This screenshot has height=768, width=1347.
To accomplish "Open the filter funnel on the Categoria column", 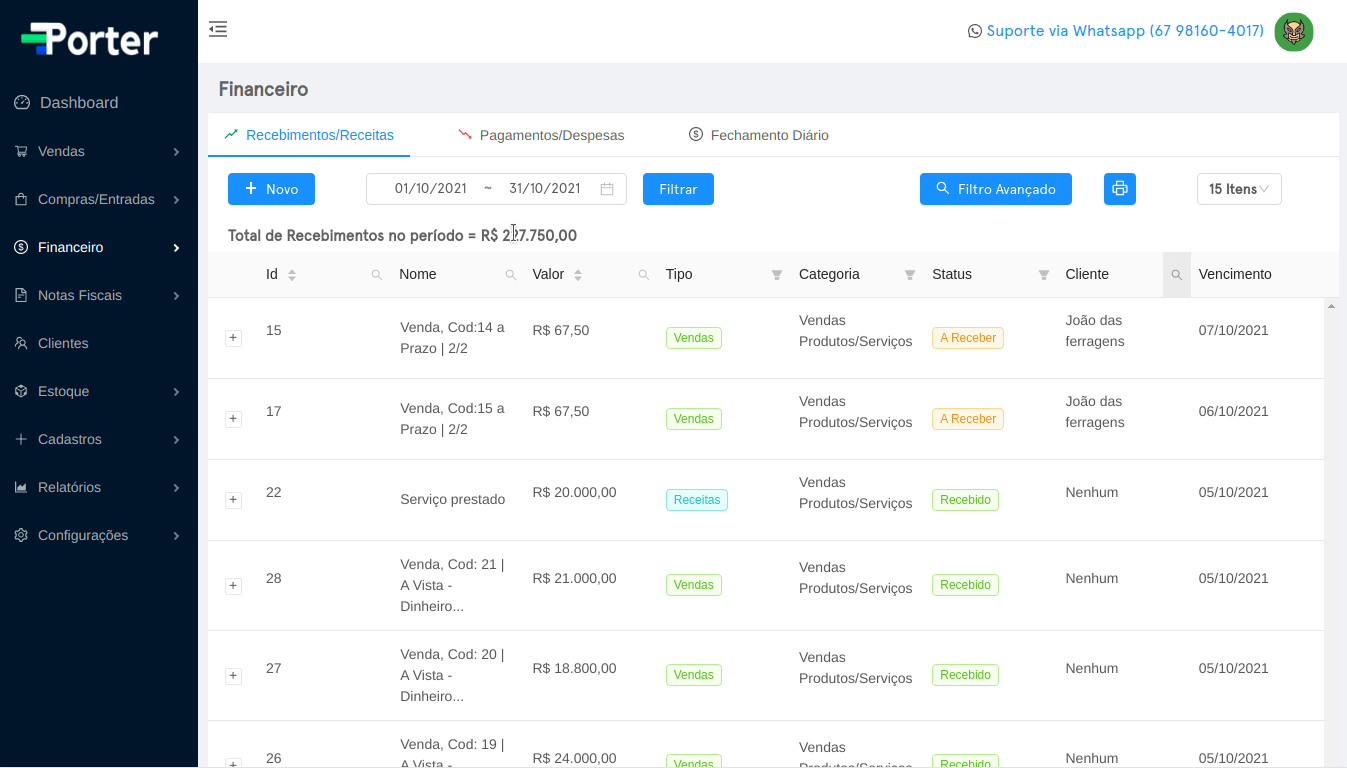I will (x=909, y=274).
